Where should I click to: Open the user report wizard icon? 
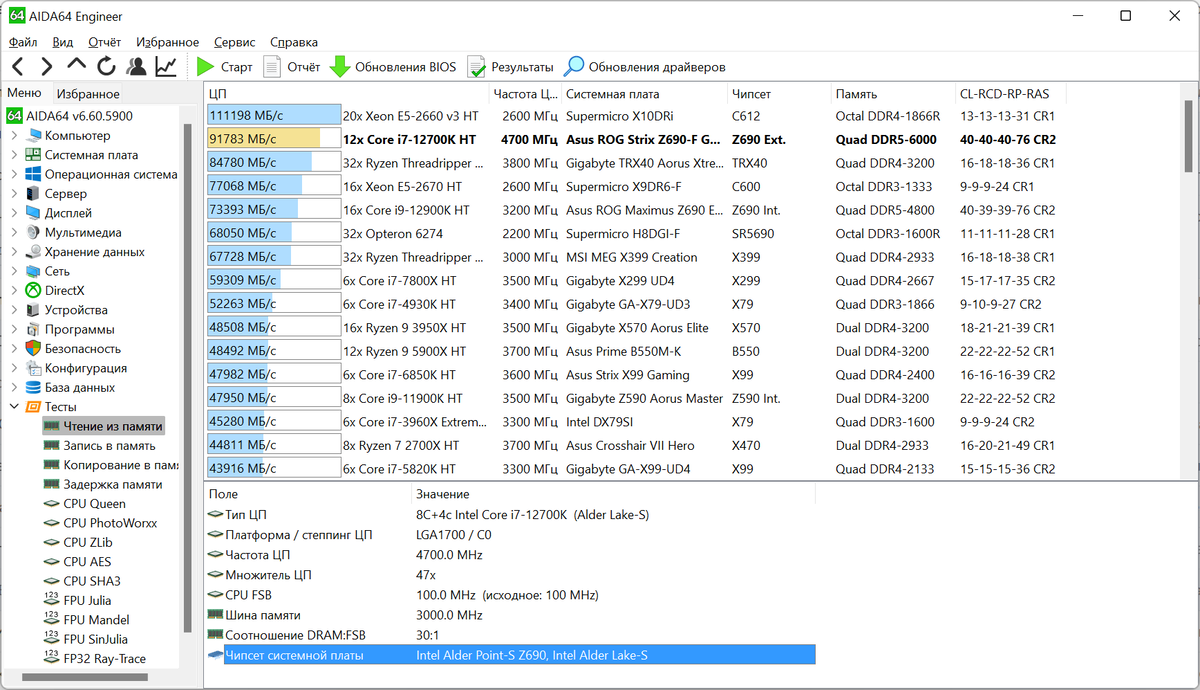pos(136,67)
